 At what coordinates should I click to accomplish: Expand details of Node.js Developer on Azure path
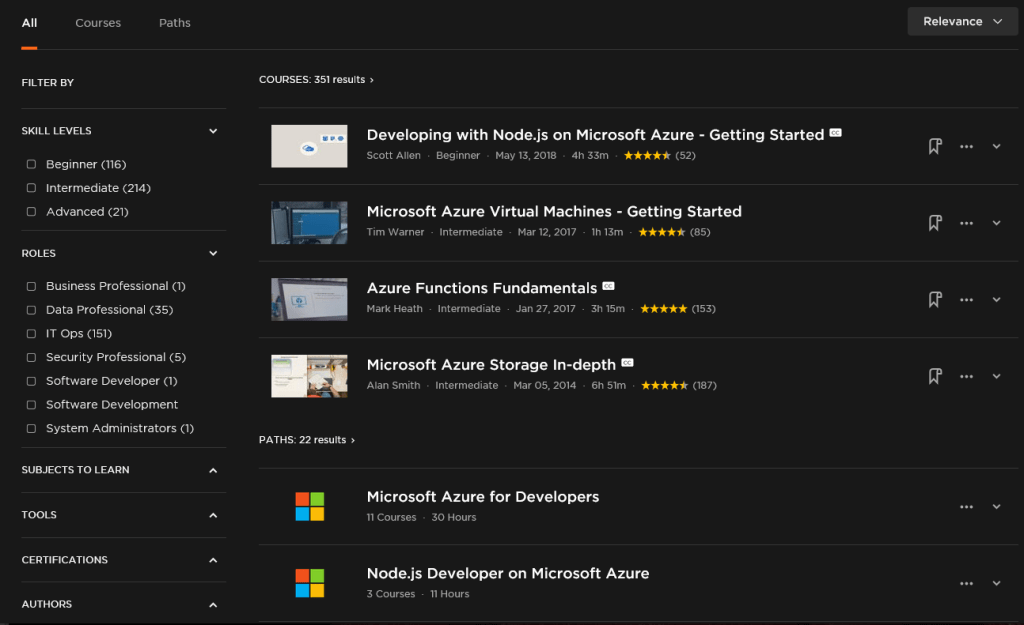[x=997, y=583]
